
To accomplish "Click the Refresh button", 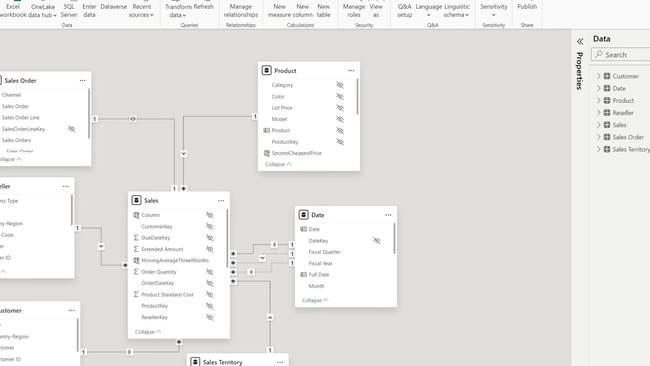I will tap(203, 7).
